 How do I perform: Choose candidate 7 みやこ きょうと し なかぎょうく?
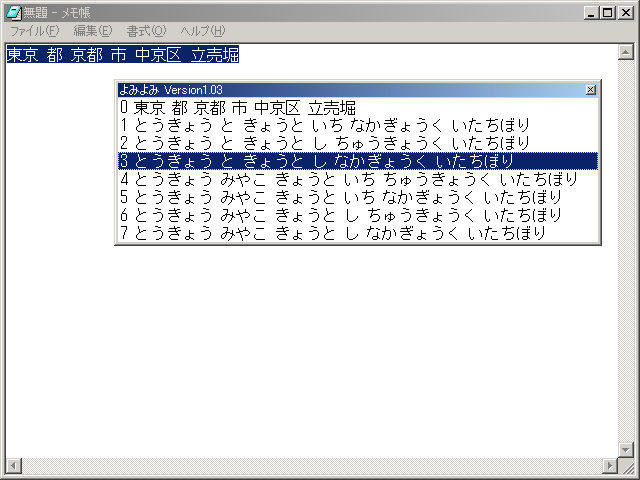(358, 233)
